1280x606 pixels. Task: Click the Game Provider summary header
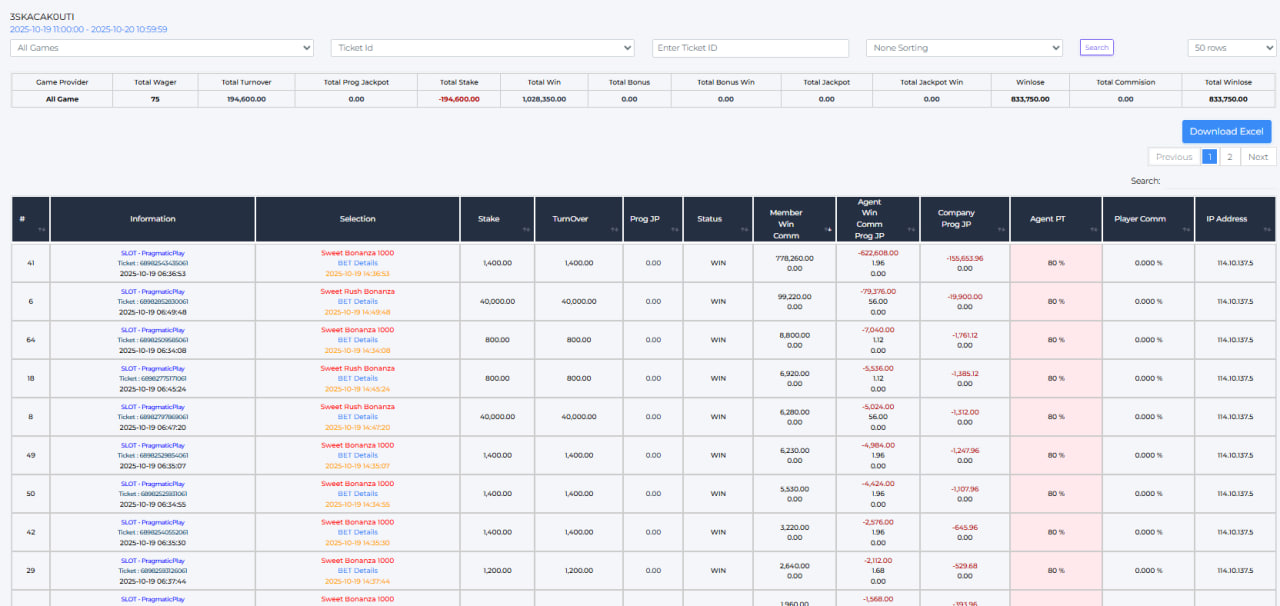pos(62,81)
